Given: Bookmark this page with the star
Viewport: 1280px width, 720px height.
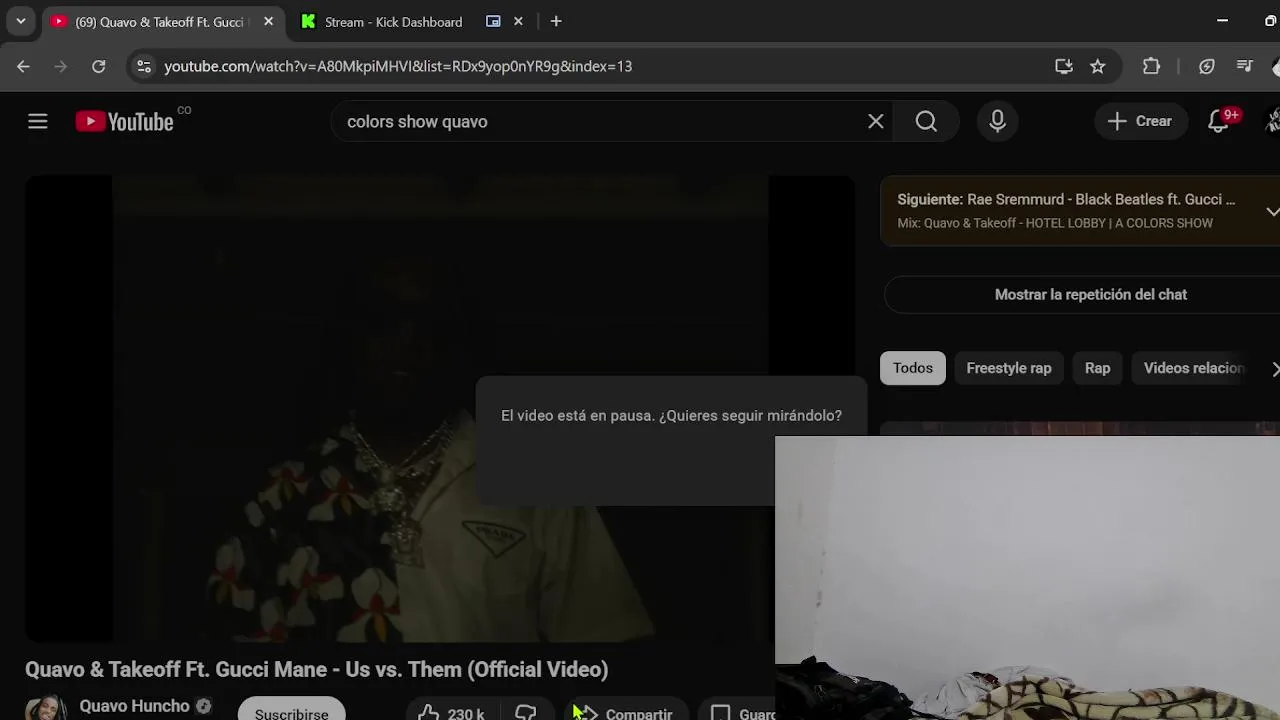Looking at the screenshot, I should coord(1098,66).
